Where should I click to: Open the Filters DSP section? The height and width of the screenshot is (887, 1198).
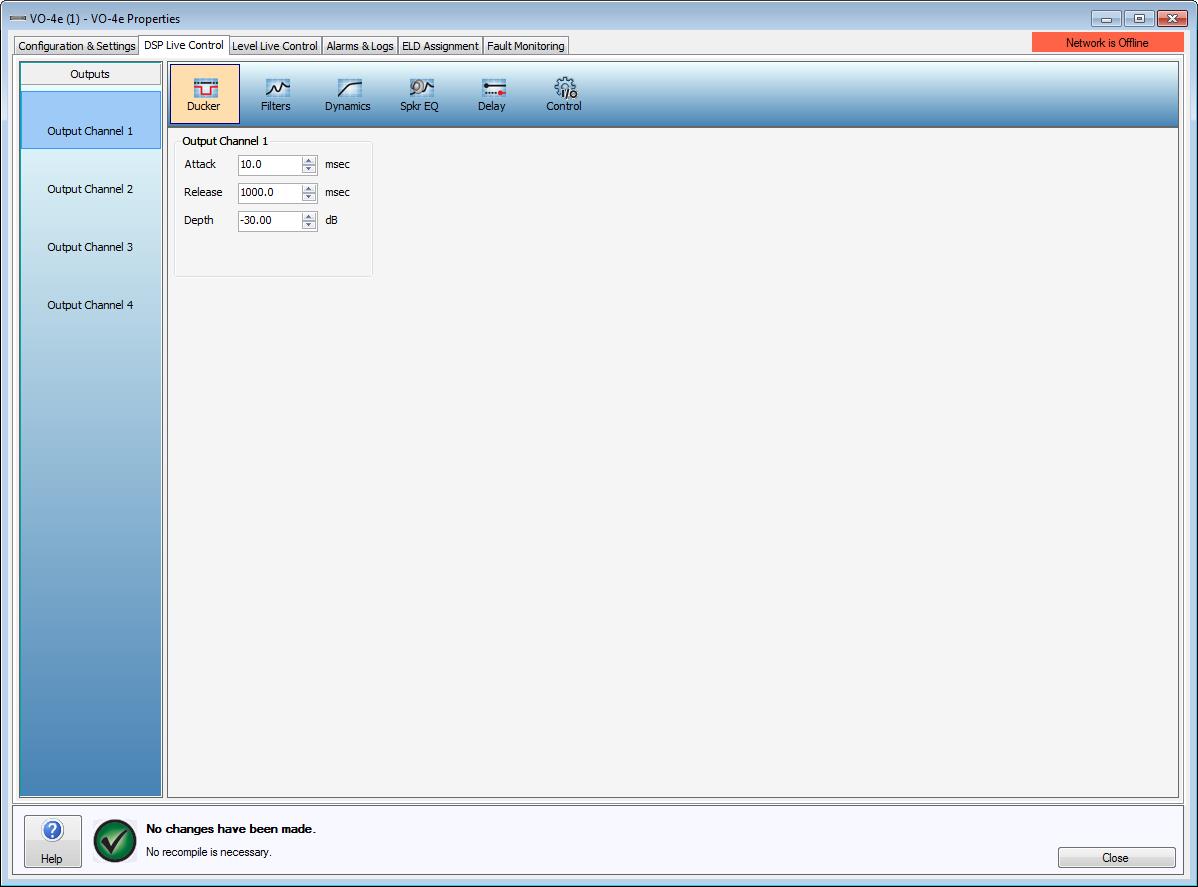pos(276,94)
